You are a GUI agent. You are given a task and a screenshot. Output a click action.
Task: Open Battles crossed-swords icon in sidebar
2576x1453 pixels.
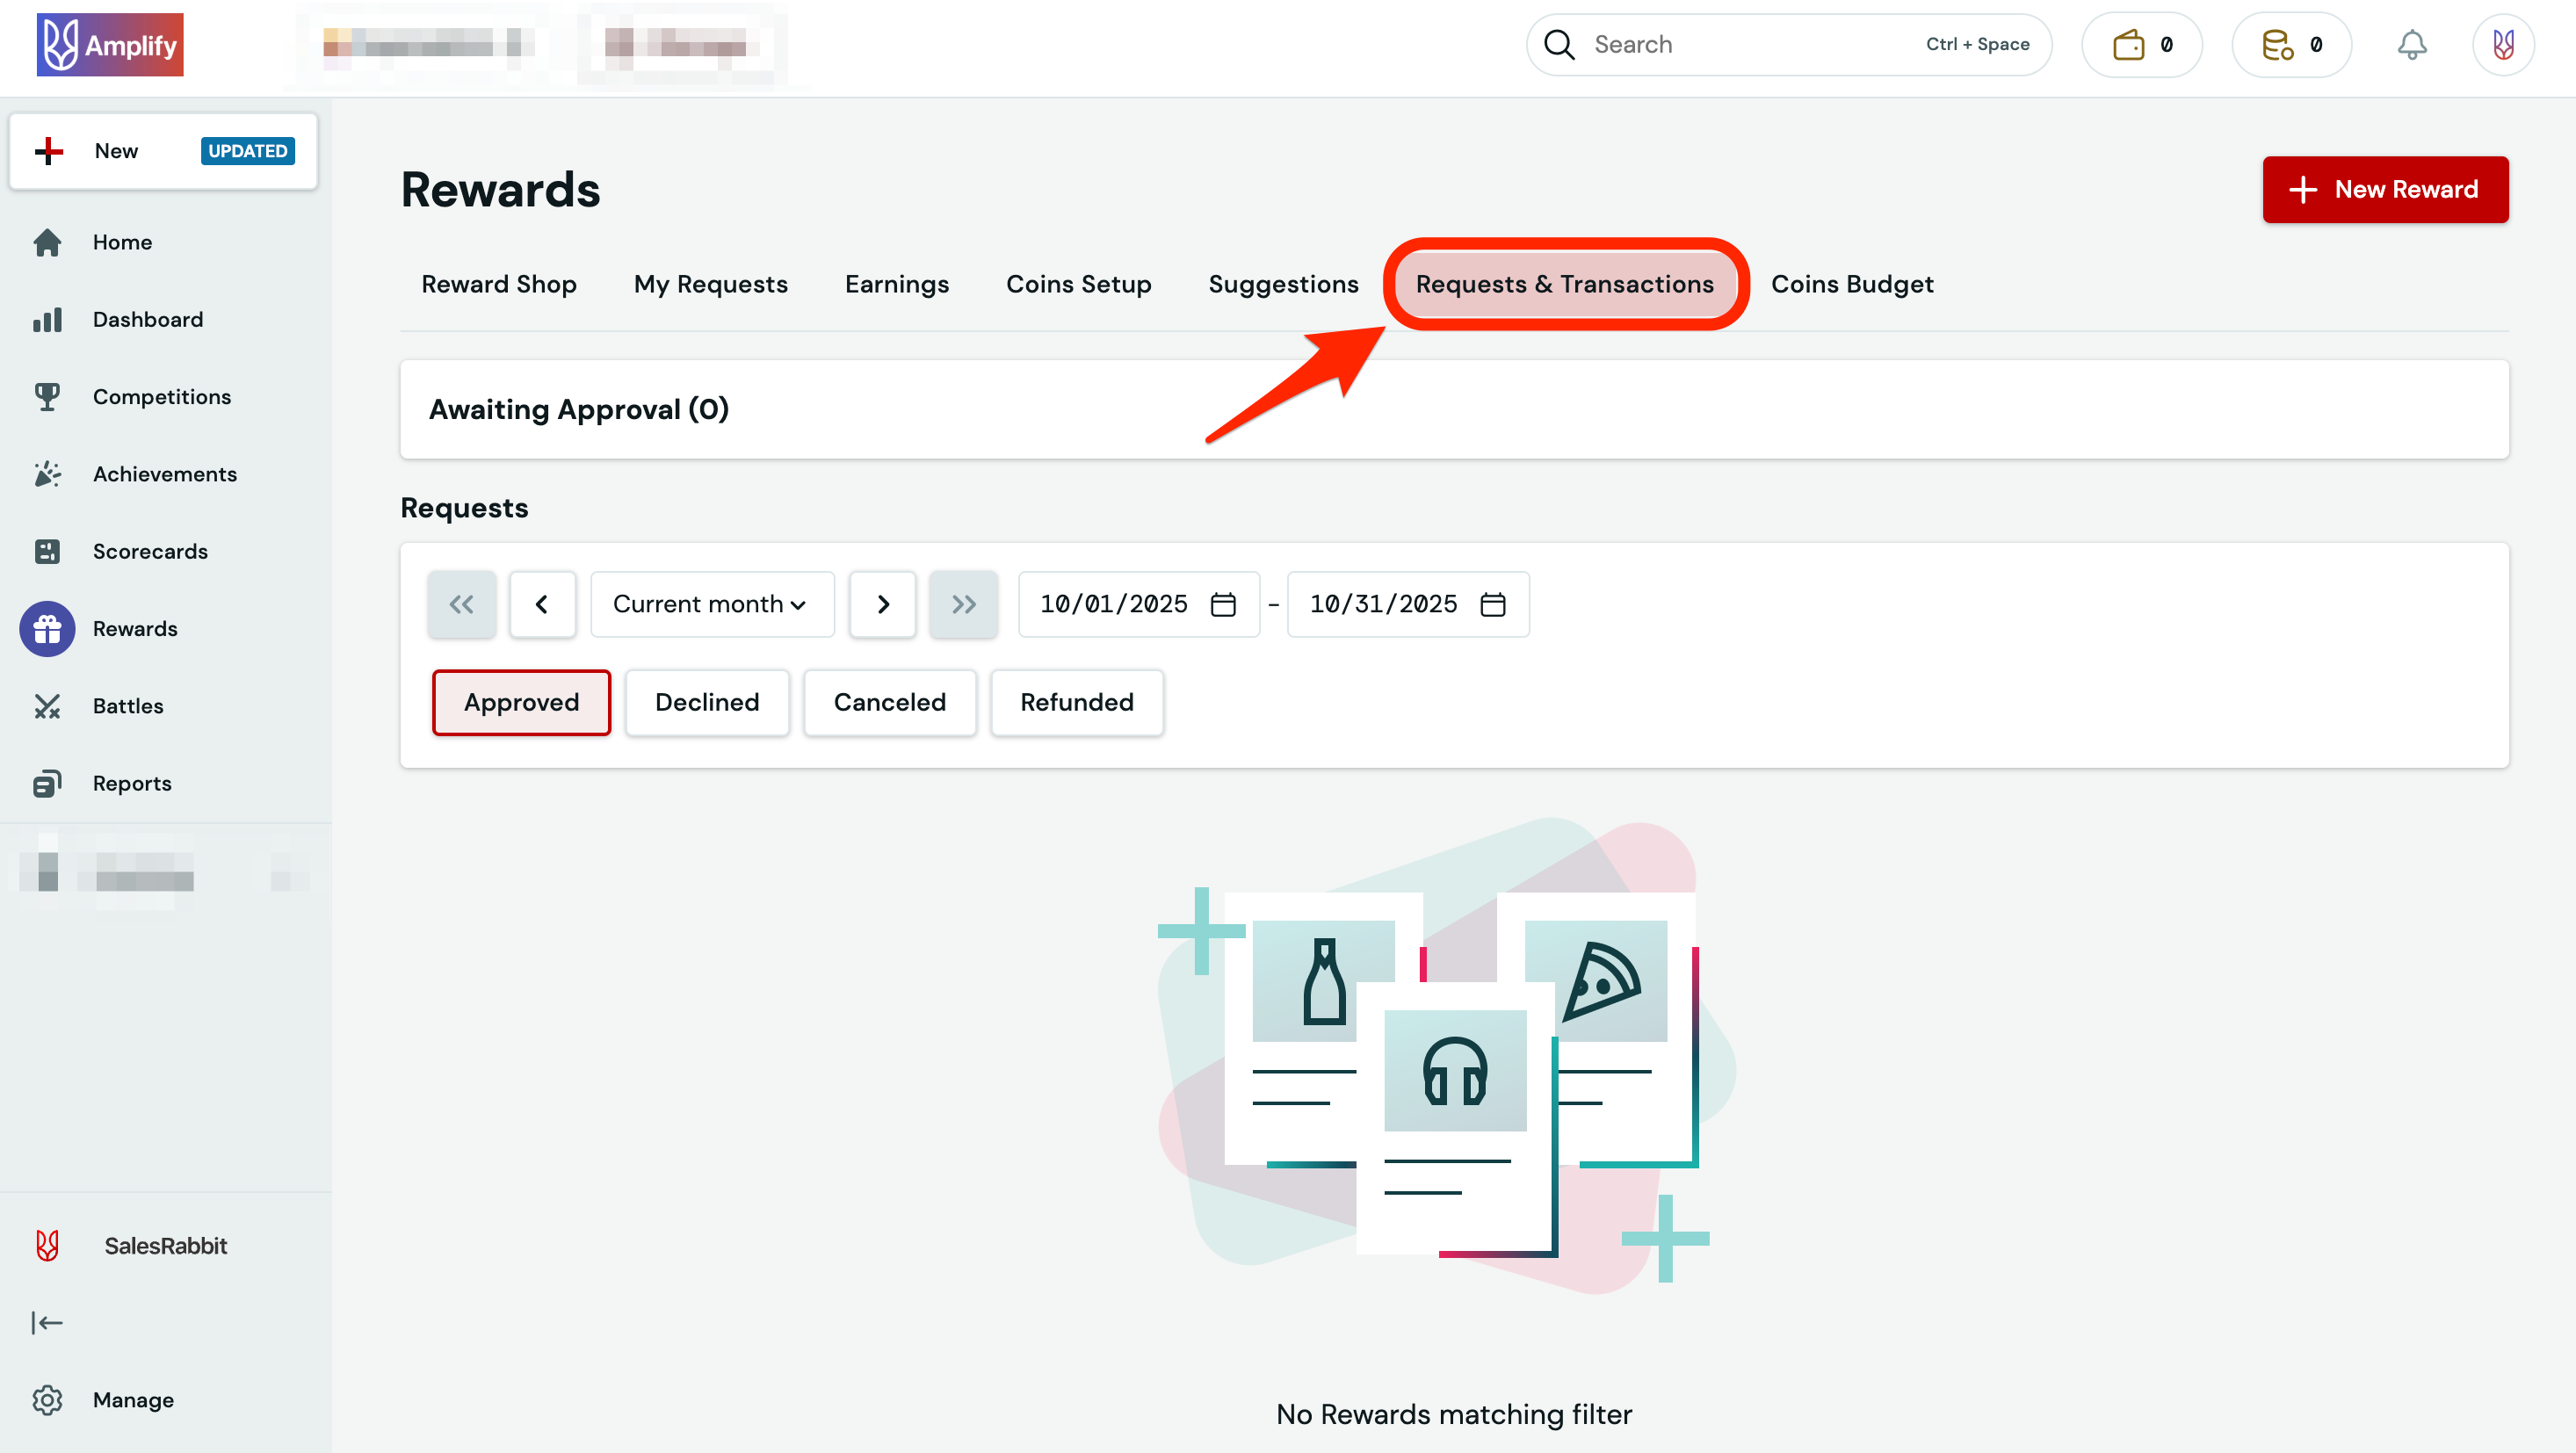pyautogui.click(x=47, y=706)
